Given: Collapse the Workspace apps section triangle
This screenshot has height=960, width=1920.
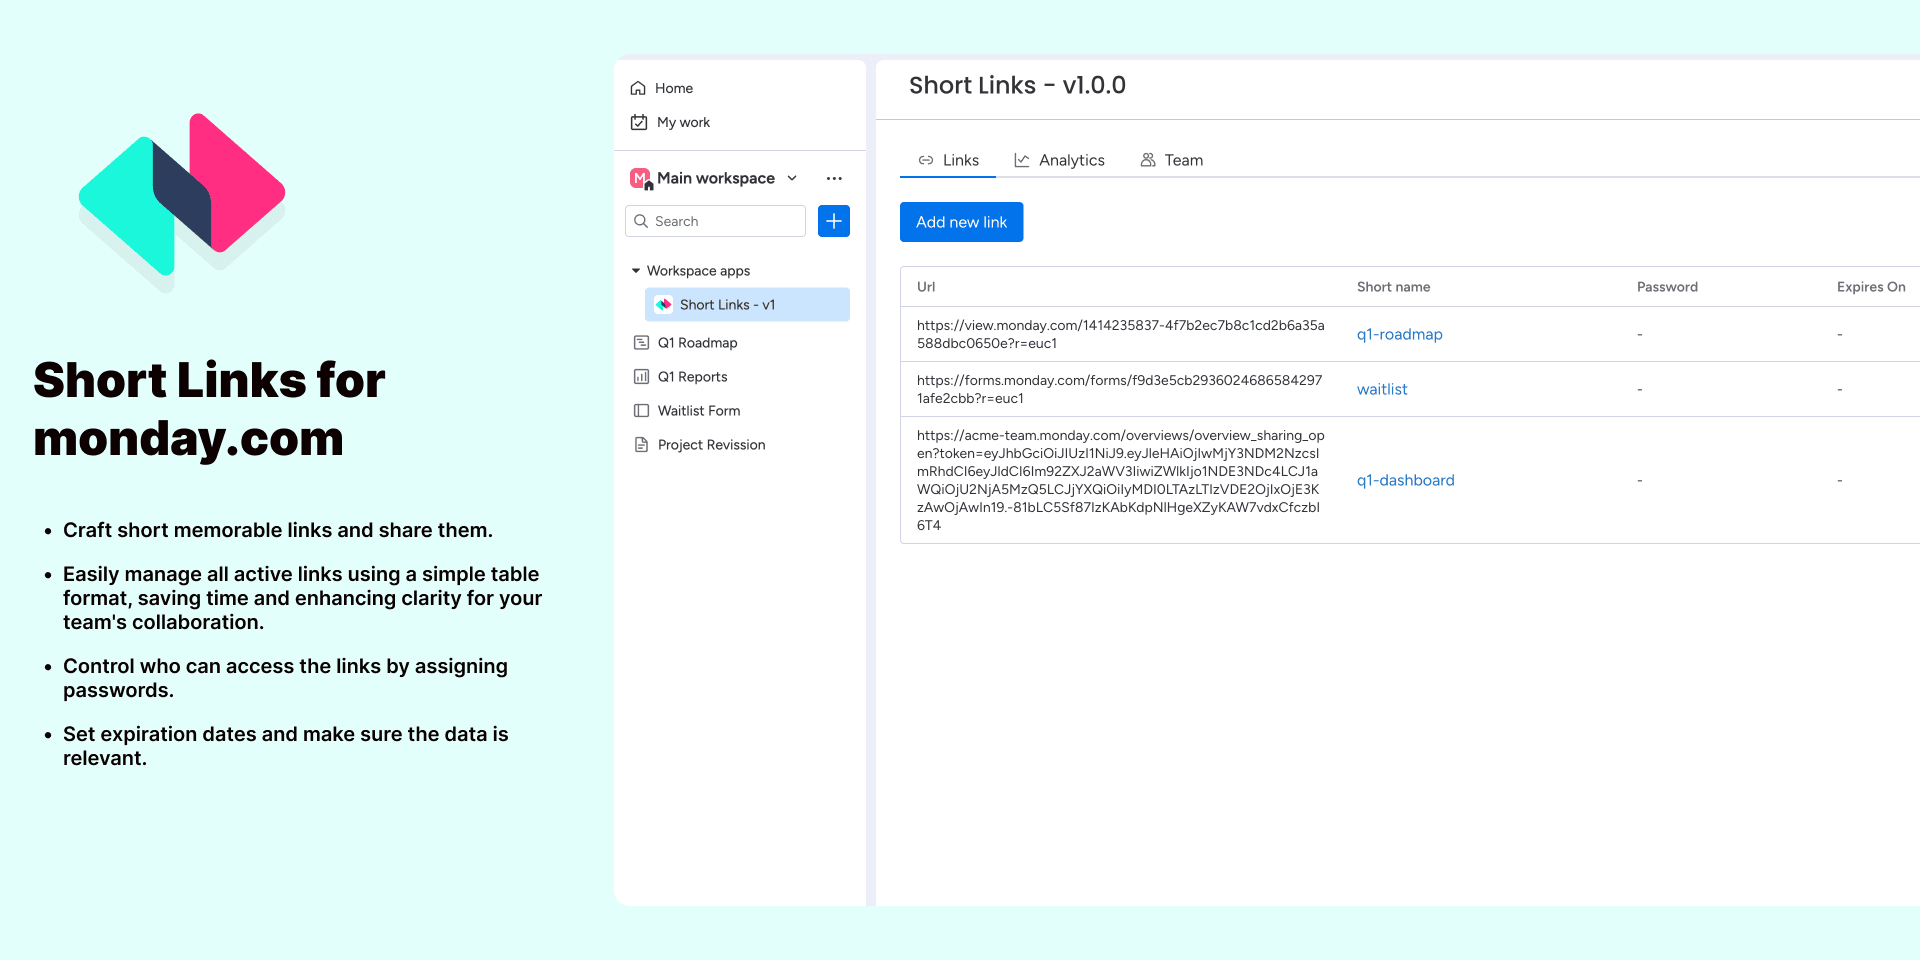Looking at the screenshot, I should pos(636,271).
